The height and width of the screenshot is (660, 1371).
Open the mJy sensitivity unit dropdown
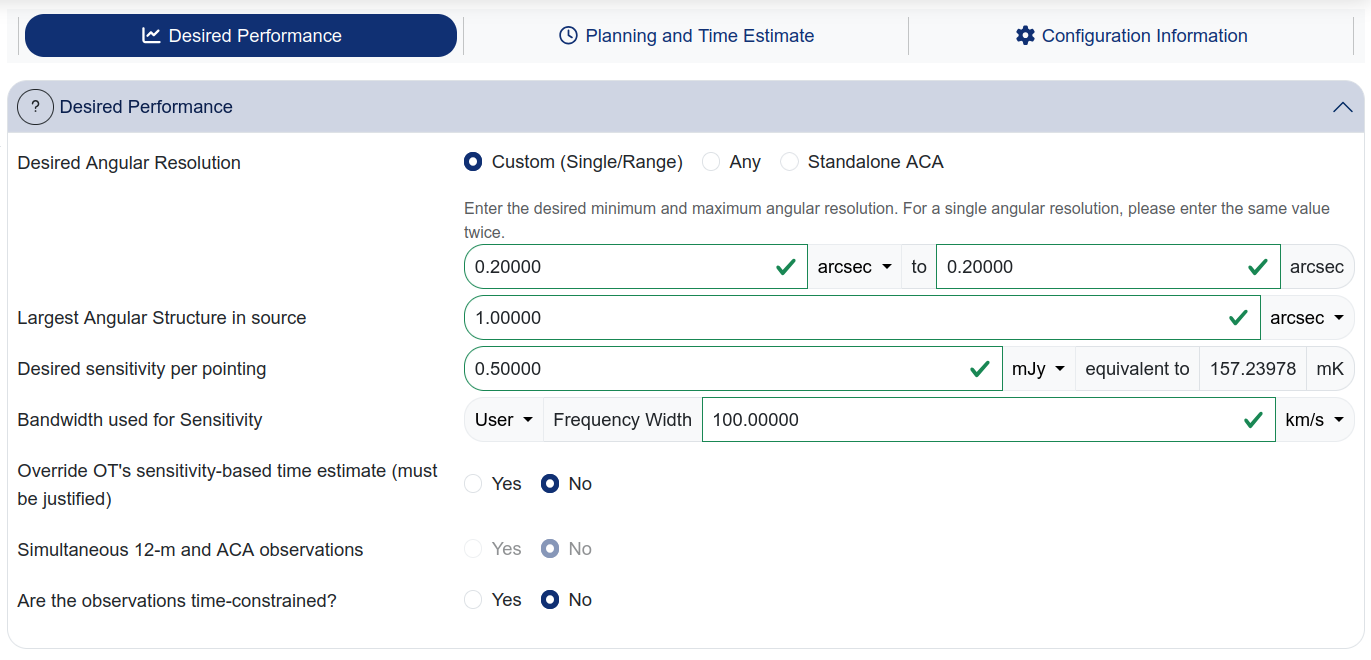(1038, 369)
